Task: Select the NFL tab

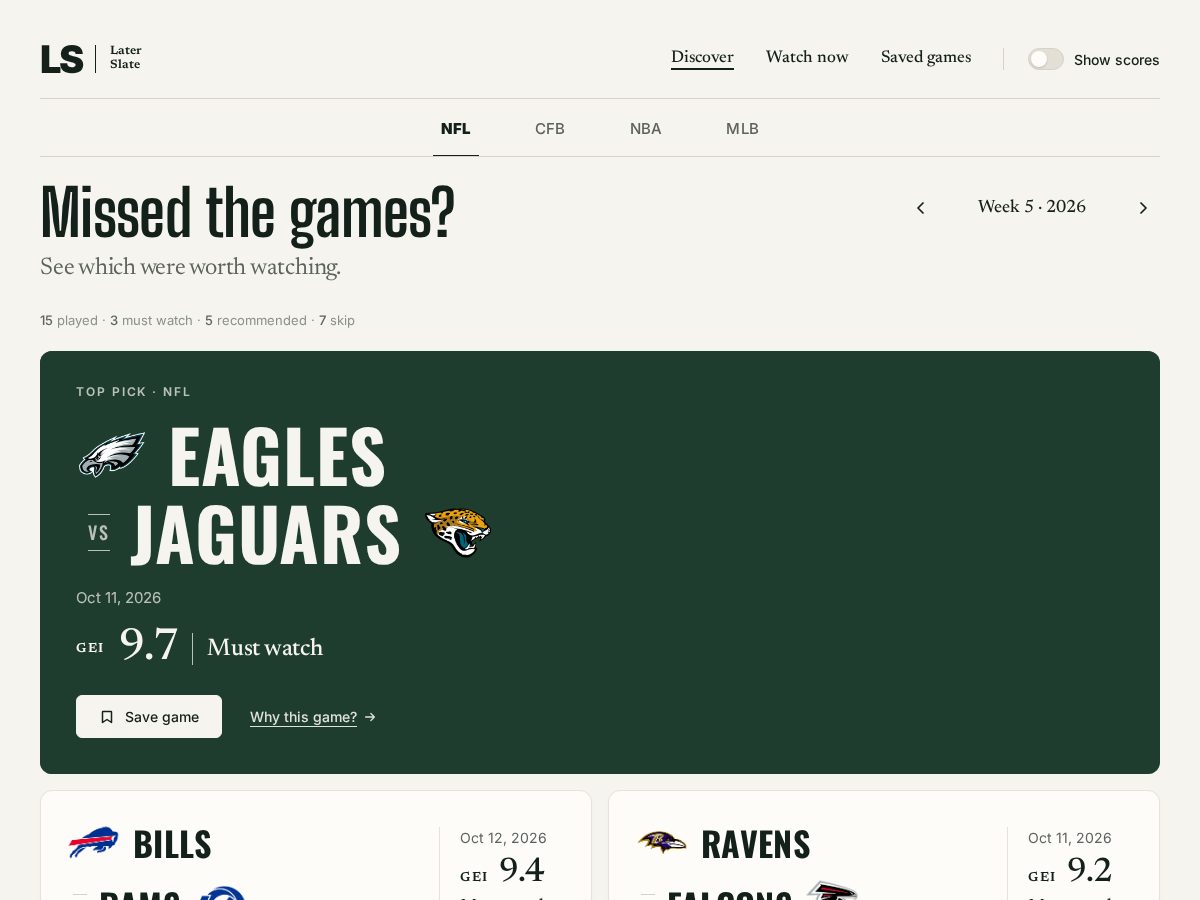Action: click(456, 129)
